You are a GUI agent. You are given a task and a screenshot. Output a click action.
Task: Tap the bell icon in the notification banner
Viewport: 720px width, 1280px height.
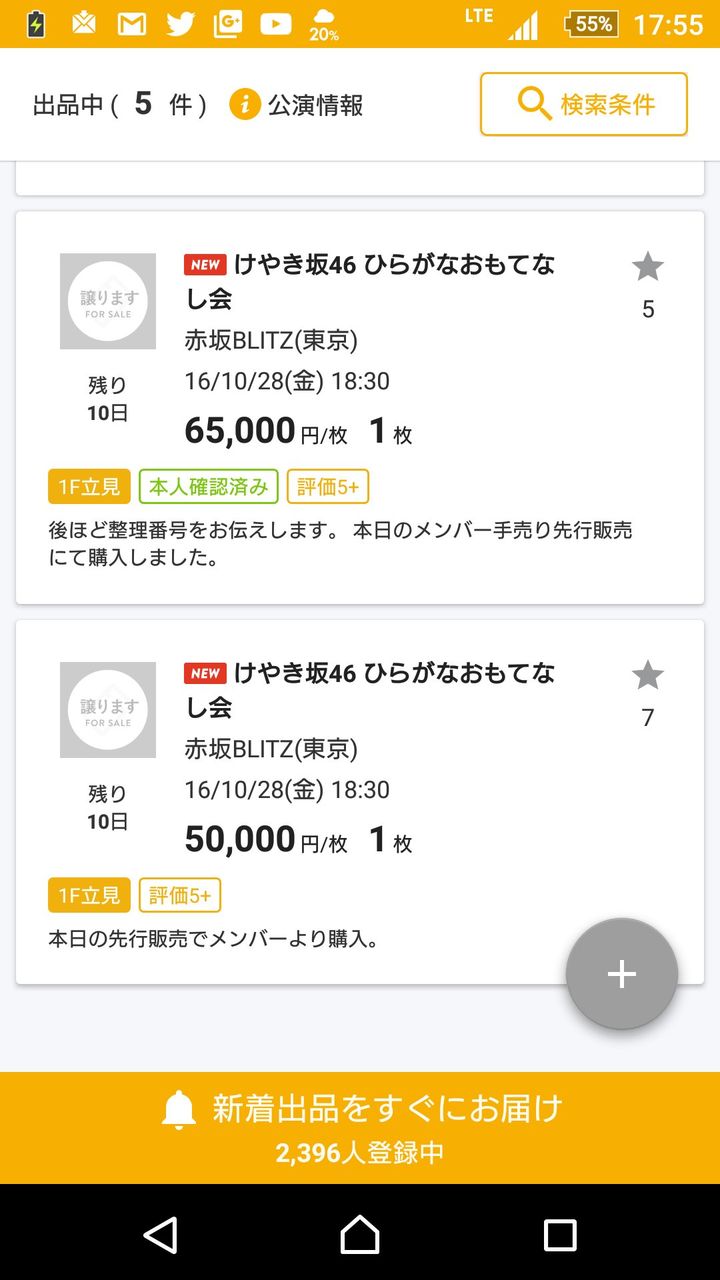click(x=180, y=1110)
